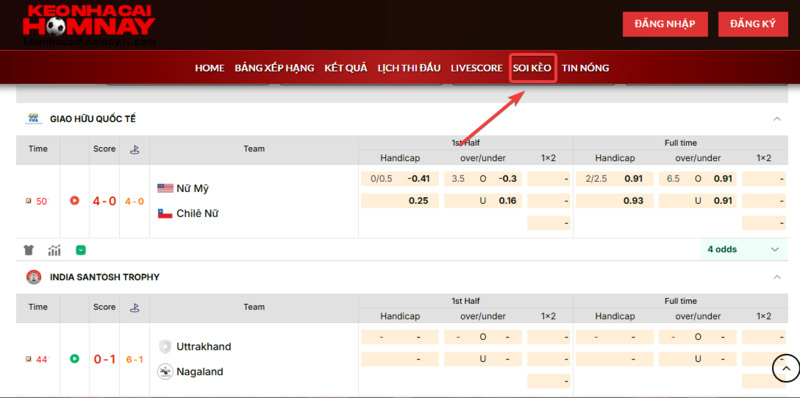The width and height of the screenshot is (800, 398).
Task: Click the small red card icon beside minute 50
Action: tap(29, 201)
